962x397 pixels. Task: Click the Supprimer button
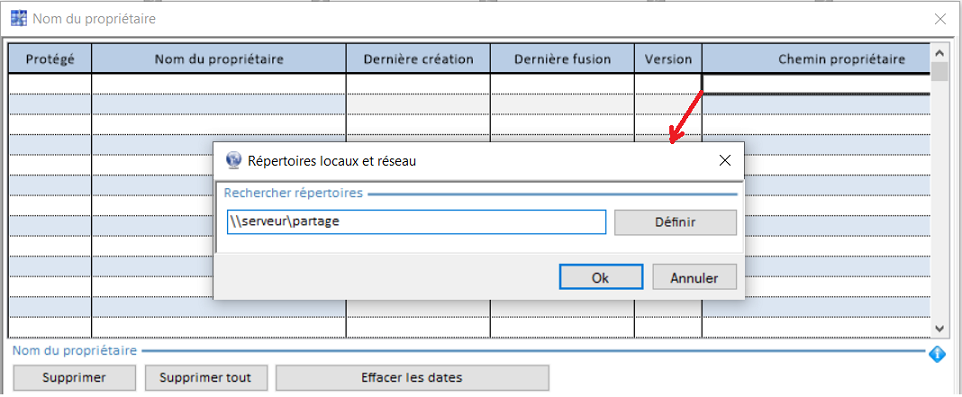tap(74, 377)
